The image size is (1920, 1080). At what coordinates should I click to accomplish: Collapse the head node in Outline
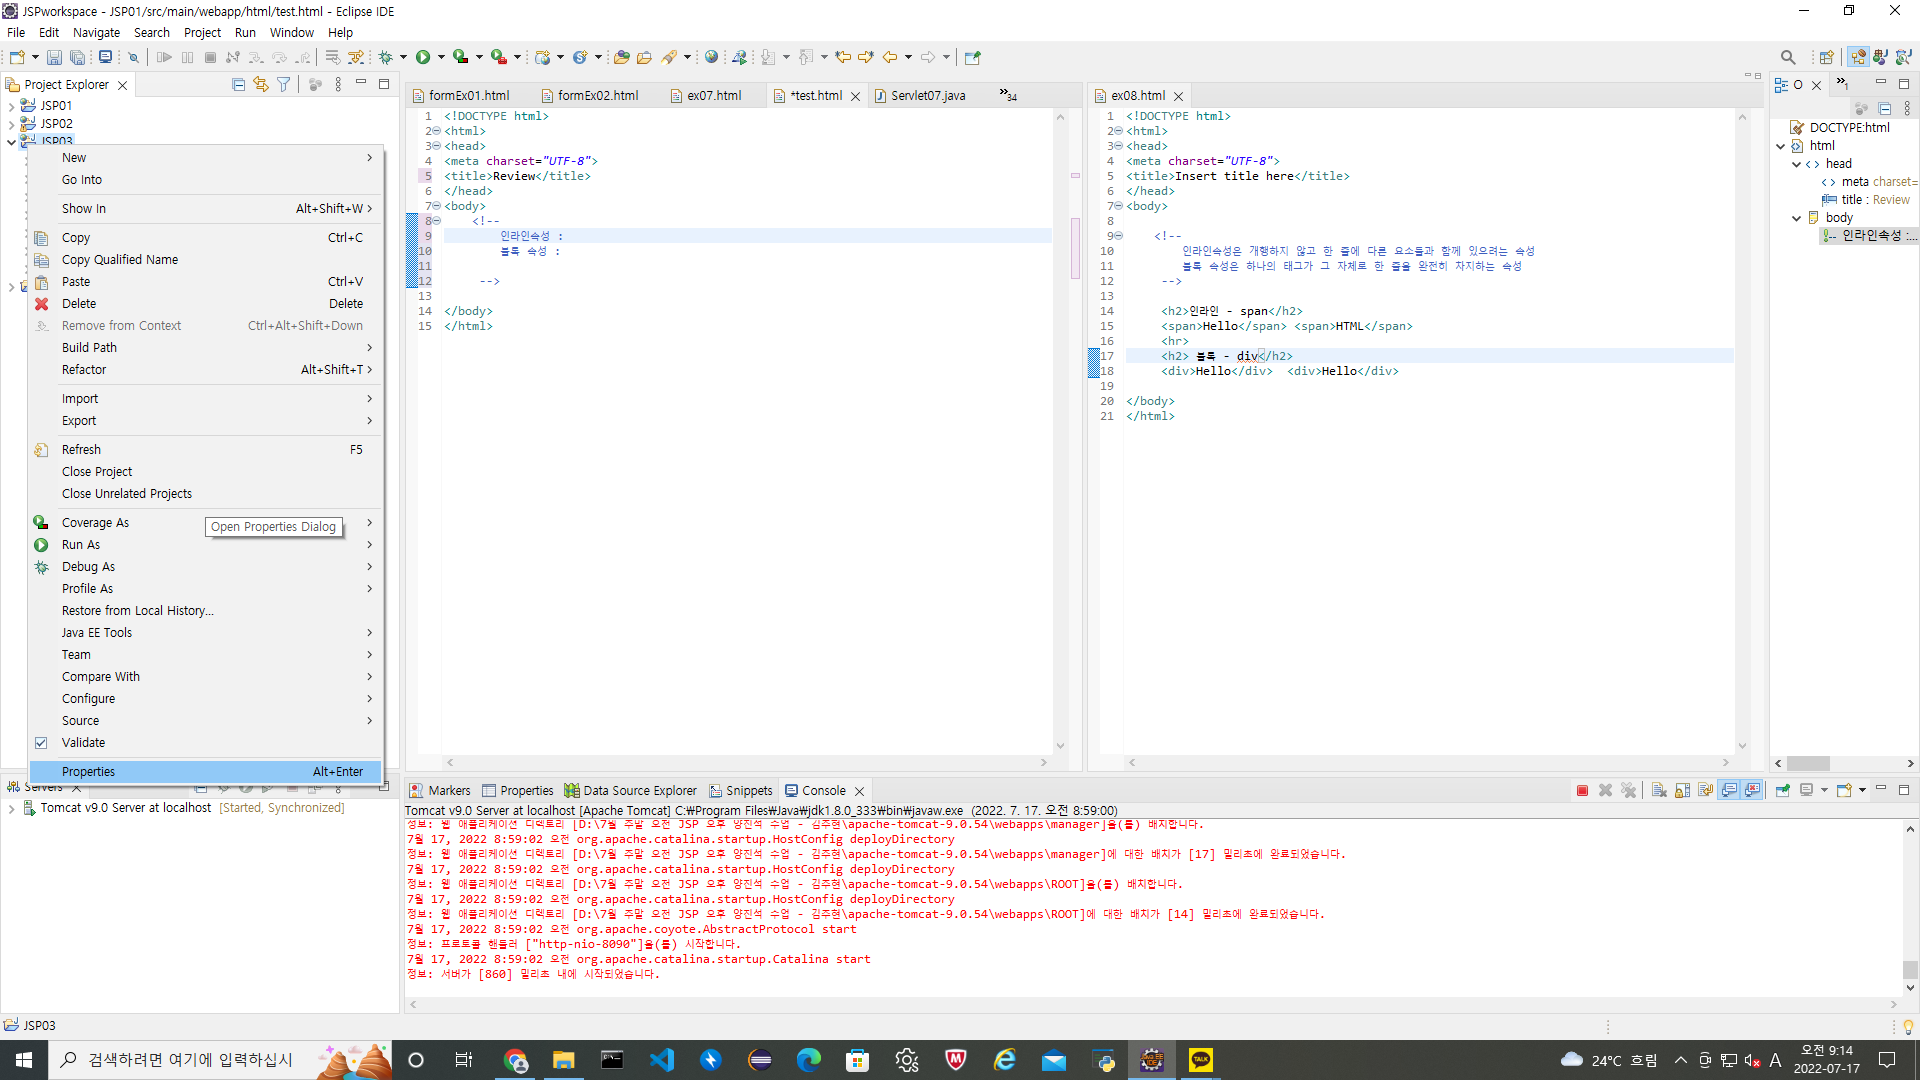[1796, 164]
